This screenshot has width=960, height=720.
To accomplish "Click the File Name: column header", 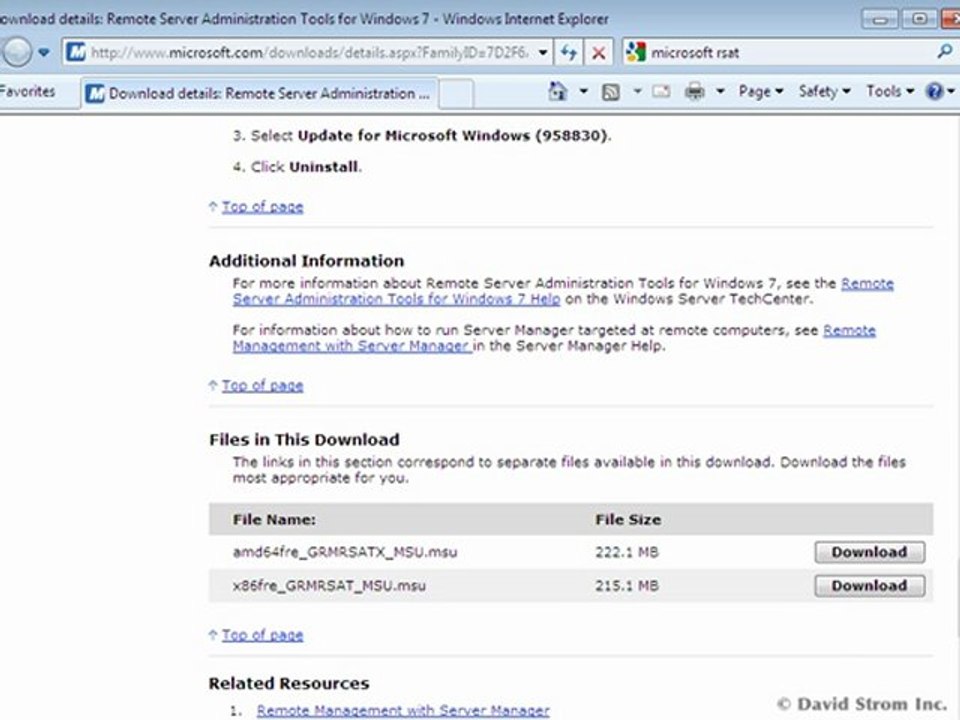I will tap(274, 520).
